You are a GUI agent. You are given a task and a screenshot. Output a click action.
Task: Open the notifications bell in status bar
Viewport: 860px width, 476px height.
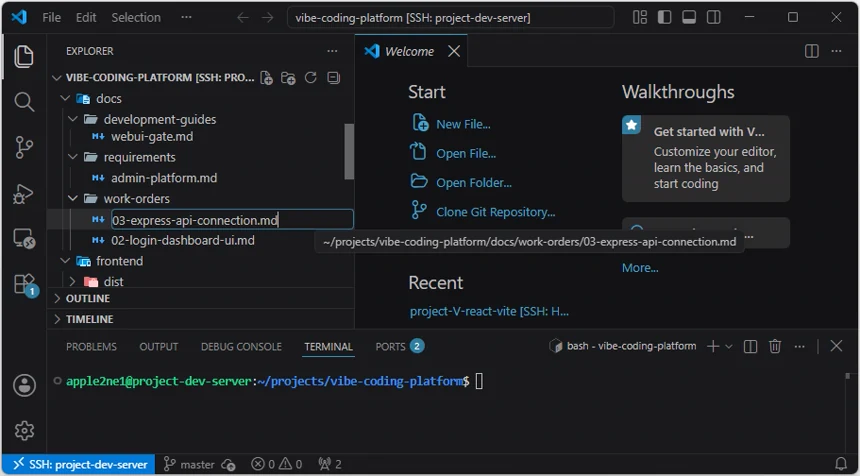[x=841, y=464]
